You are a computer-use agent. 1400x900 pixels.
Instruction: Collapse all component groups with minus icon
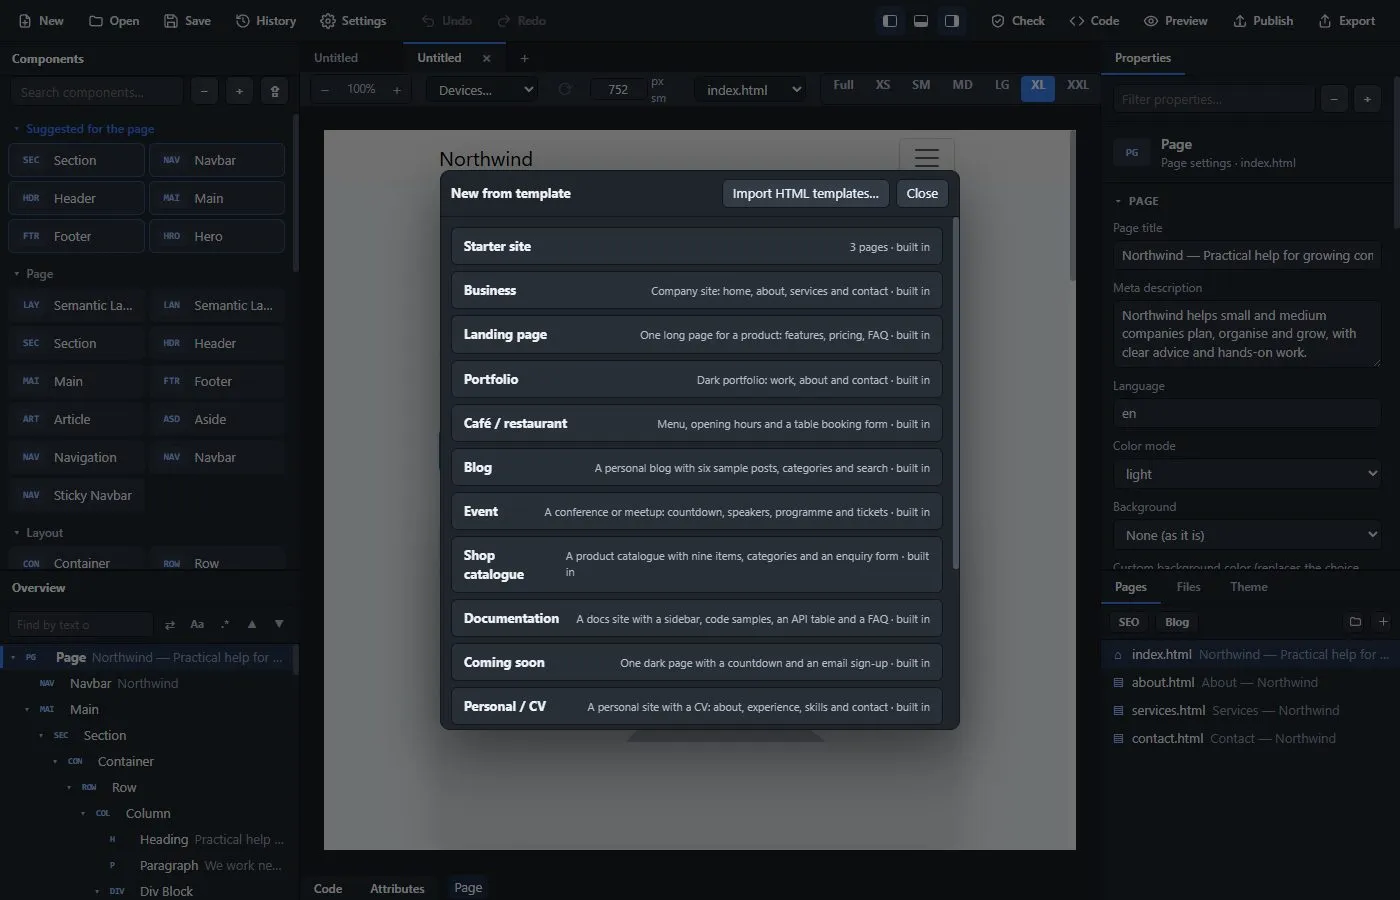point(204,92)
